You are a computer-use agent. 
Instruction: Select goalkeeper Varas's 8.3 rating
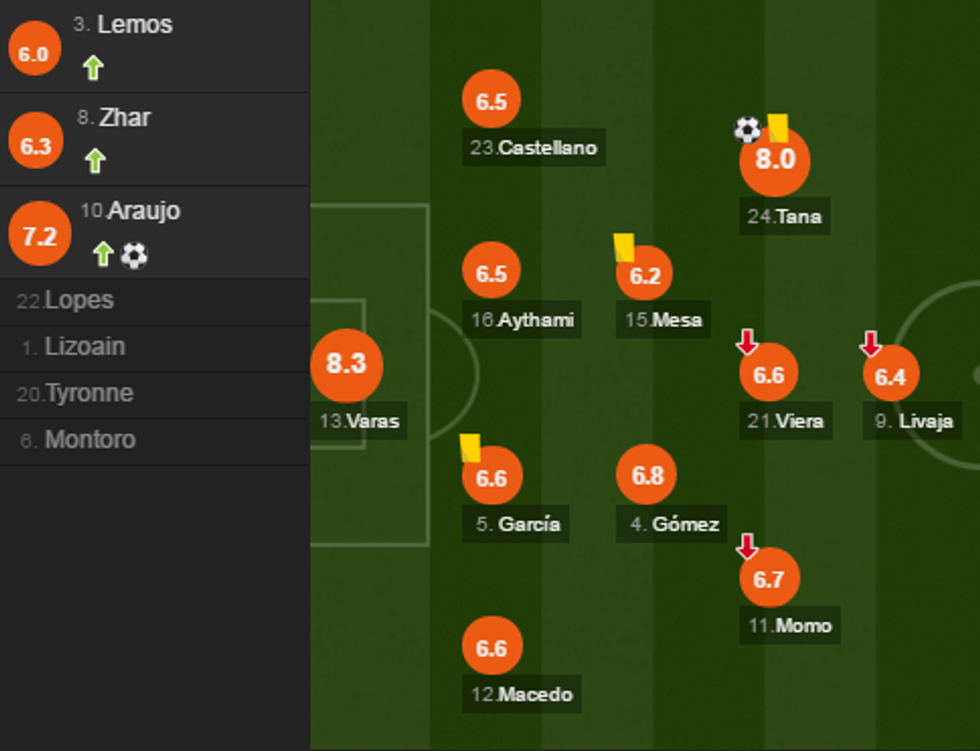(x=346, y=364)
